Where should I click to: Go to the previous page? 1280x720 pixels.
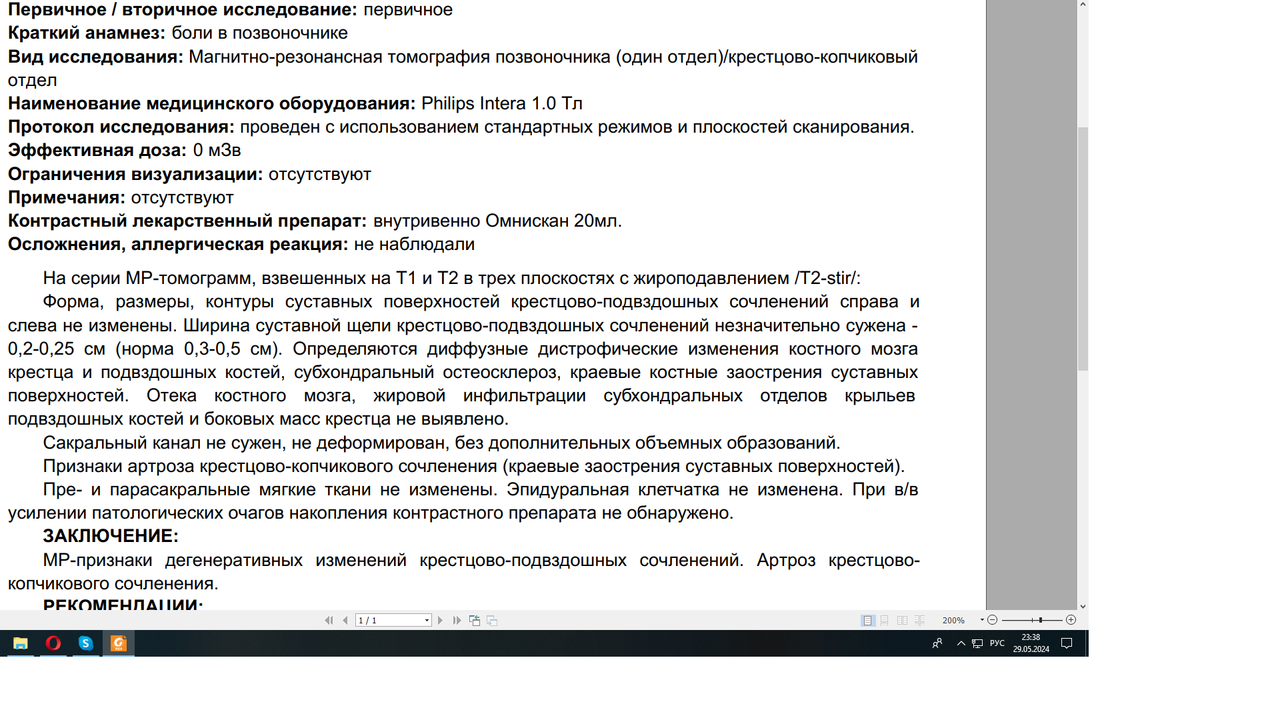345,620
